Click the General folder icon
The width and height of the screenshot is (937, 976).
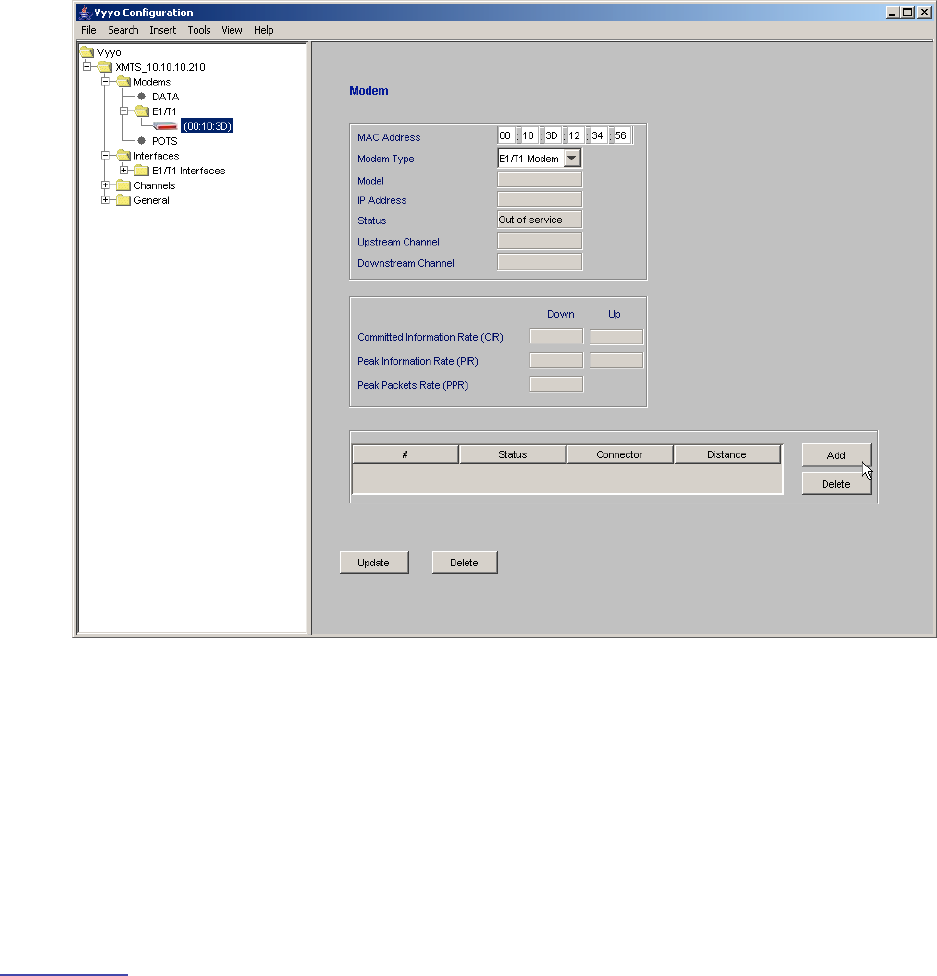pyautogui.click(x=123, y=200)
